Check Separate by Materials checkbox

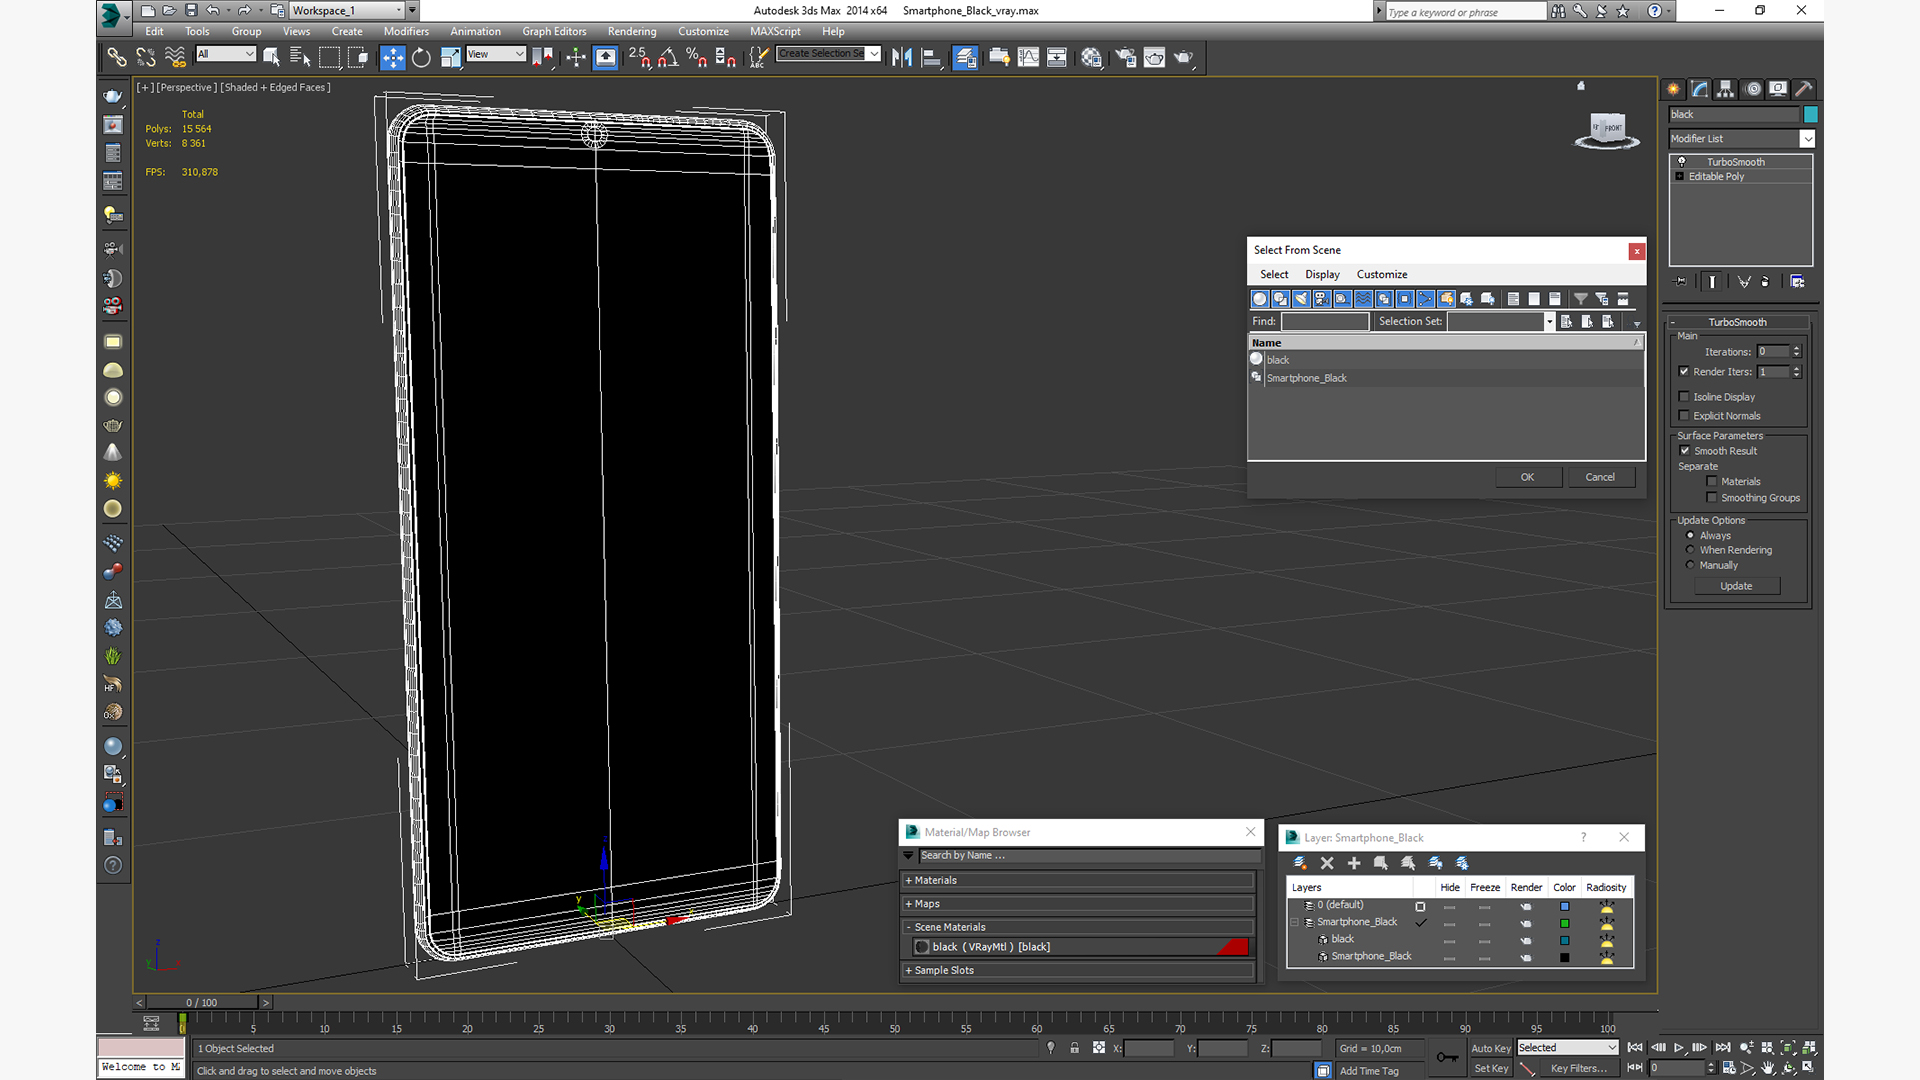coord(1712,482)
